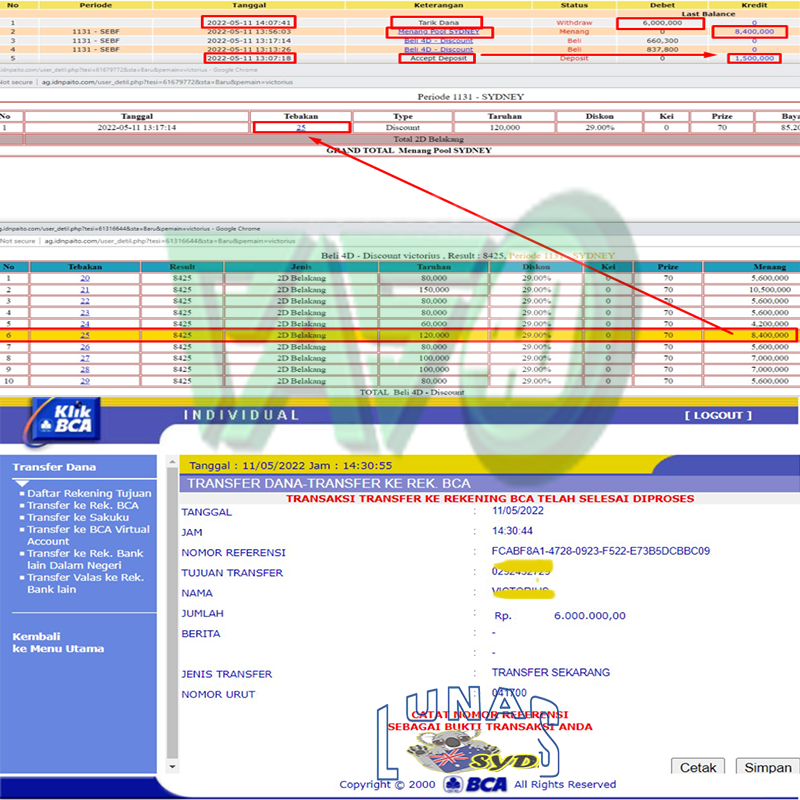
Task: Open Transfer ke Rek. BCA menu item
Action: [x=83, y=505]
